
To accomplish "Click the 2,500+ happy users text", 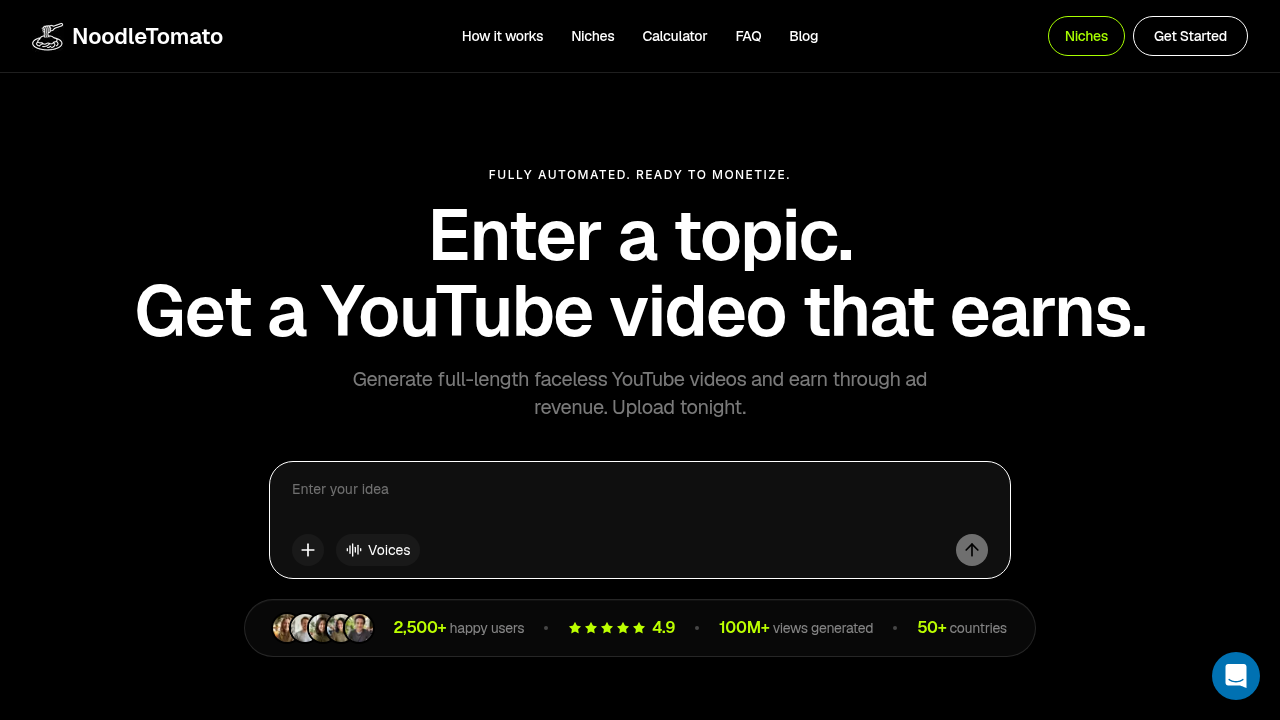I will pos(459,628).
